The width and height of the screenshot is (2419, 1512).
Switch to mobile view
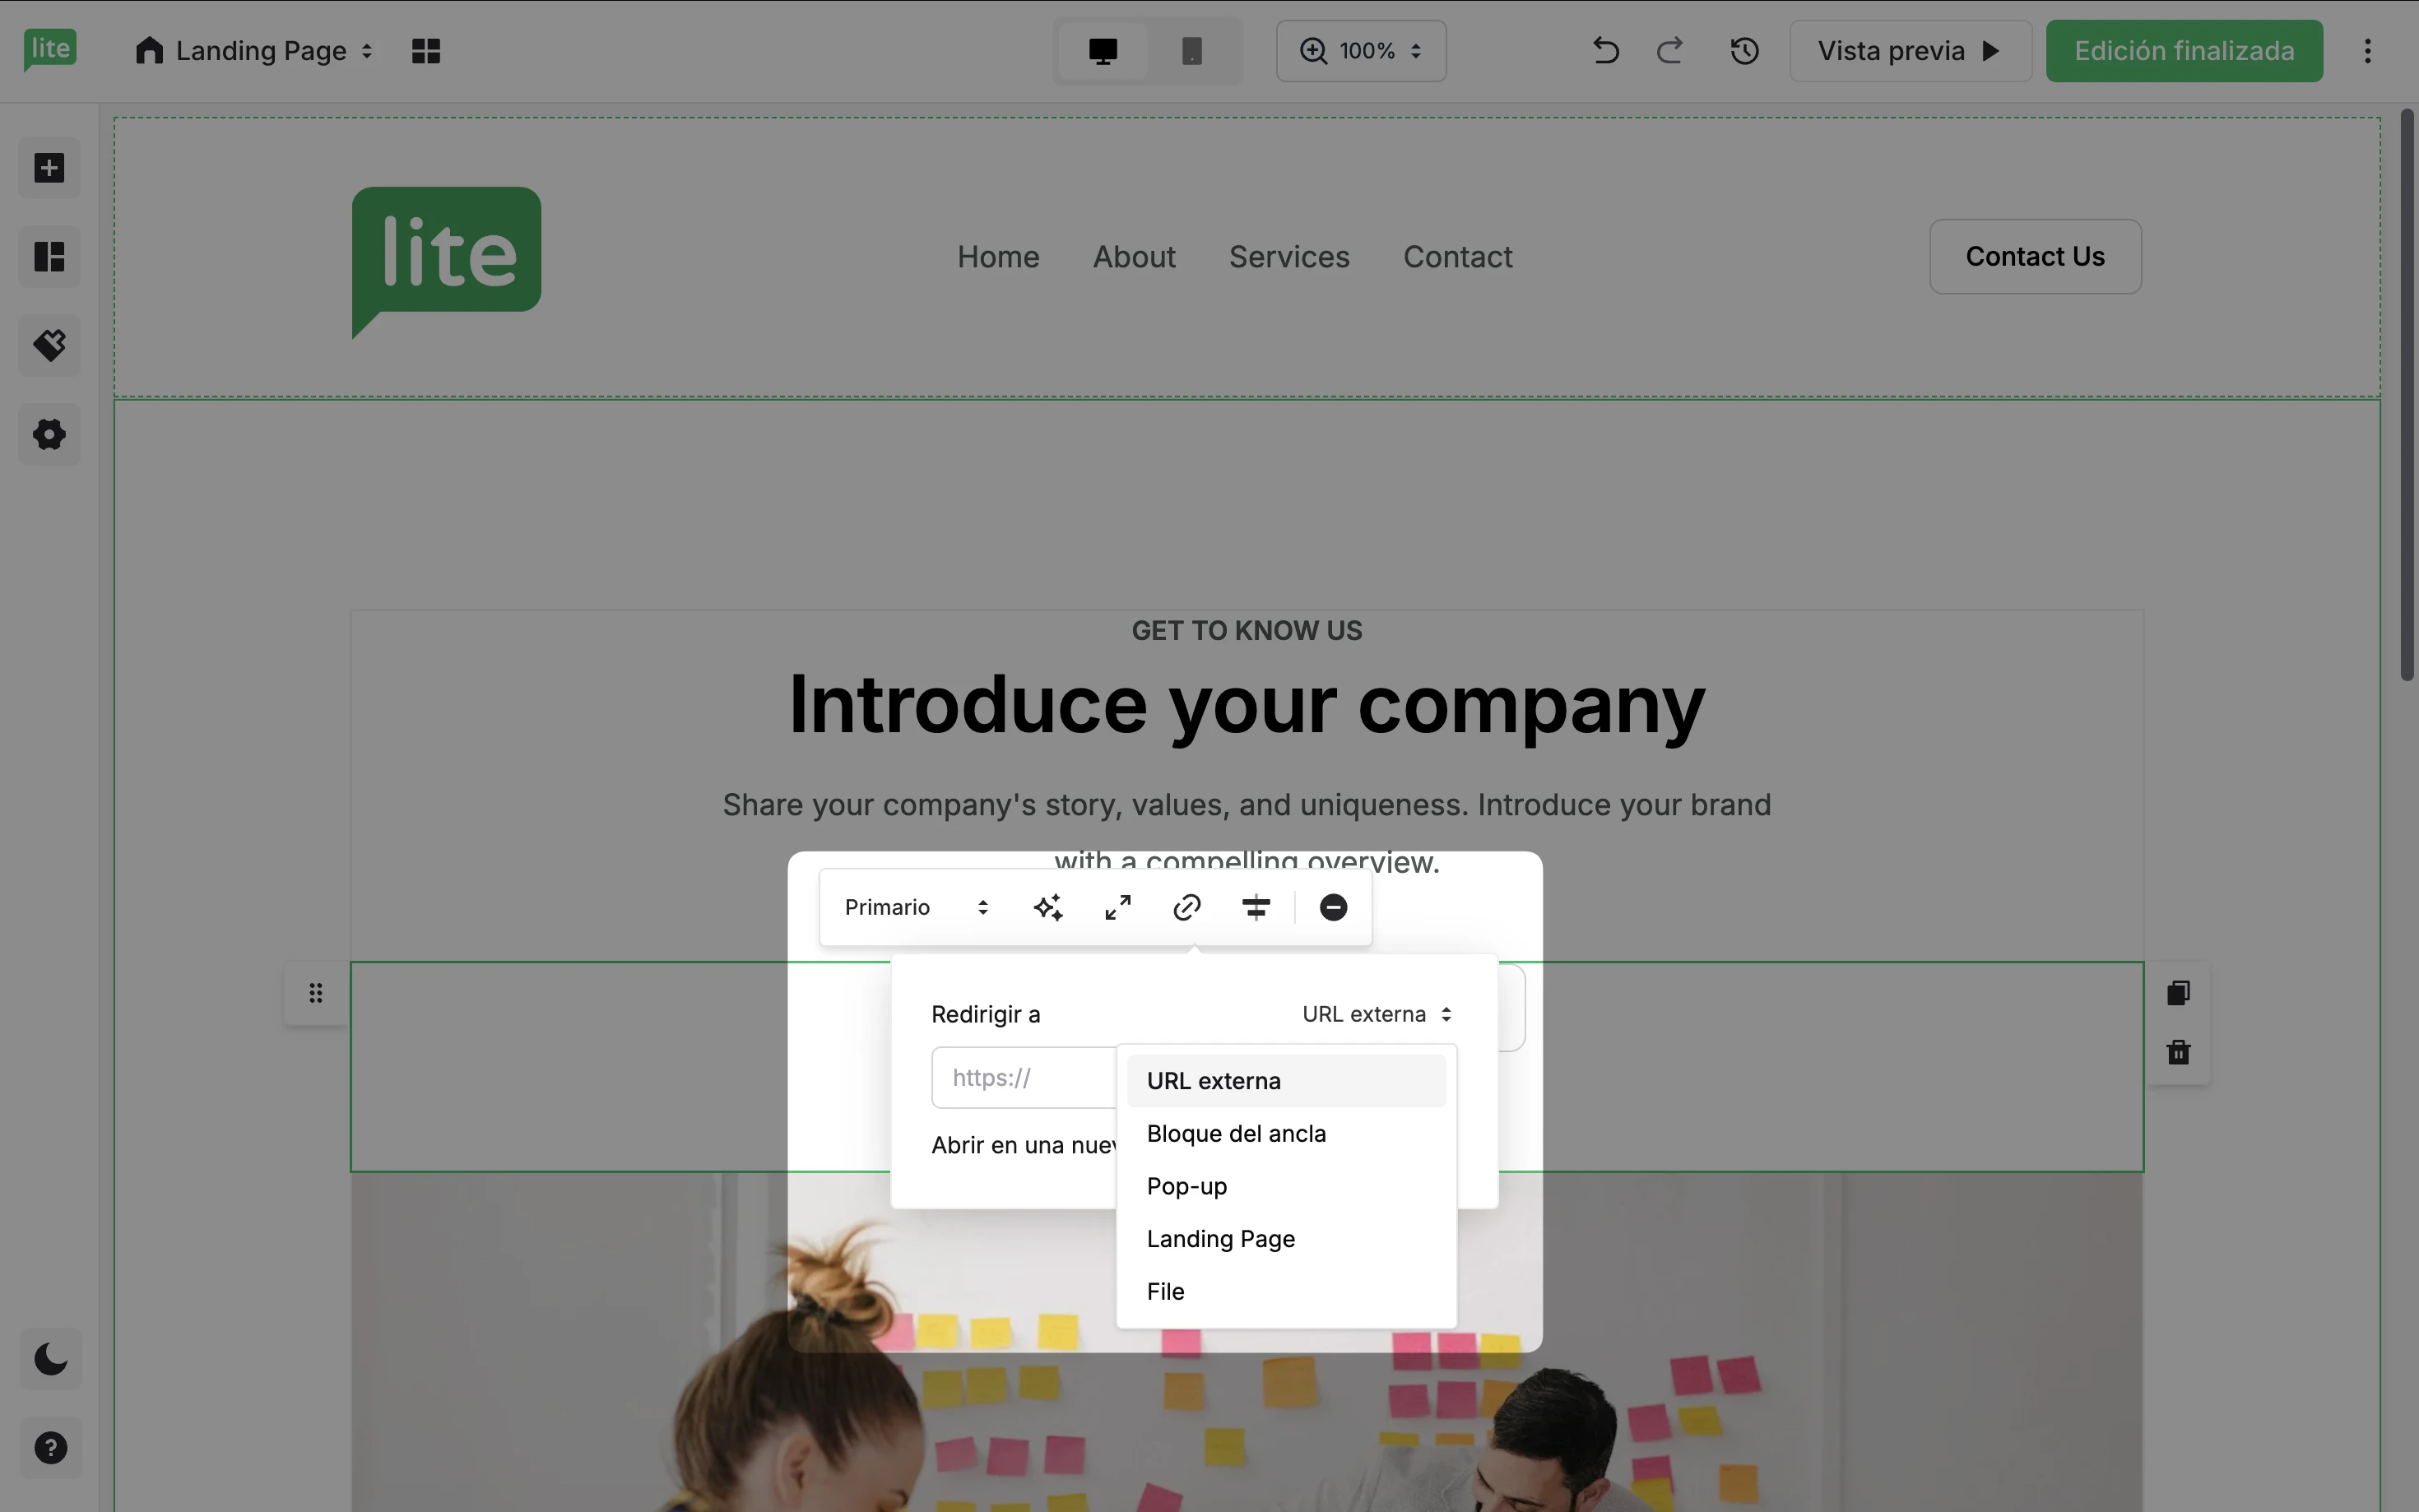pyautogui.click(x=1191, y=51)
